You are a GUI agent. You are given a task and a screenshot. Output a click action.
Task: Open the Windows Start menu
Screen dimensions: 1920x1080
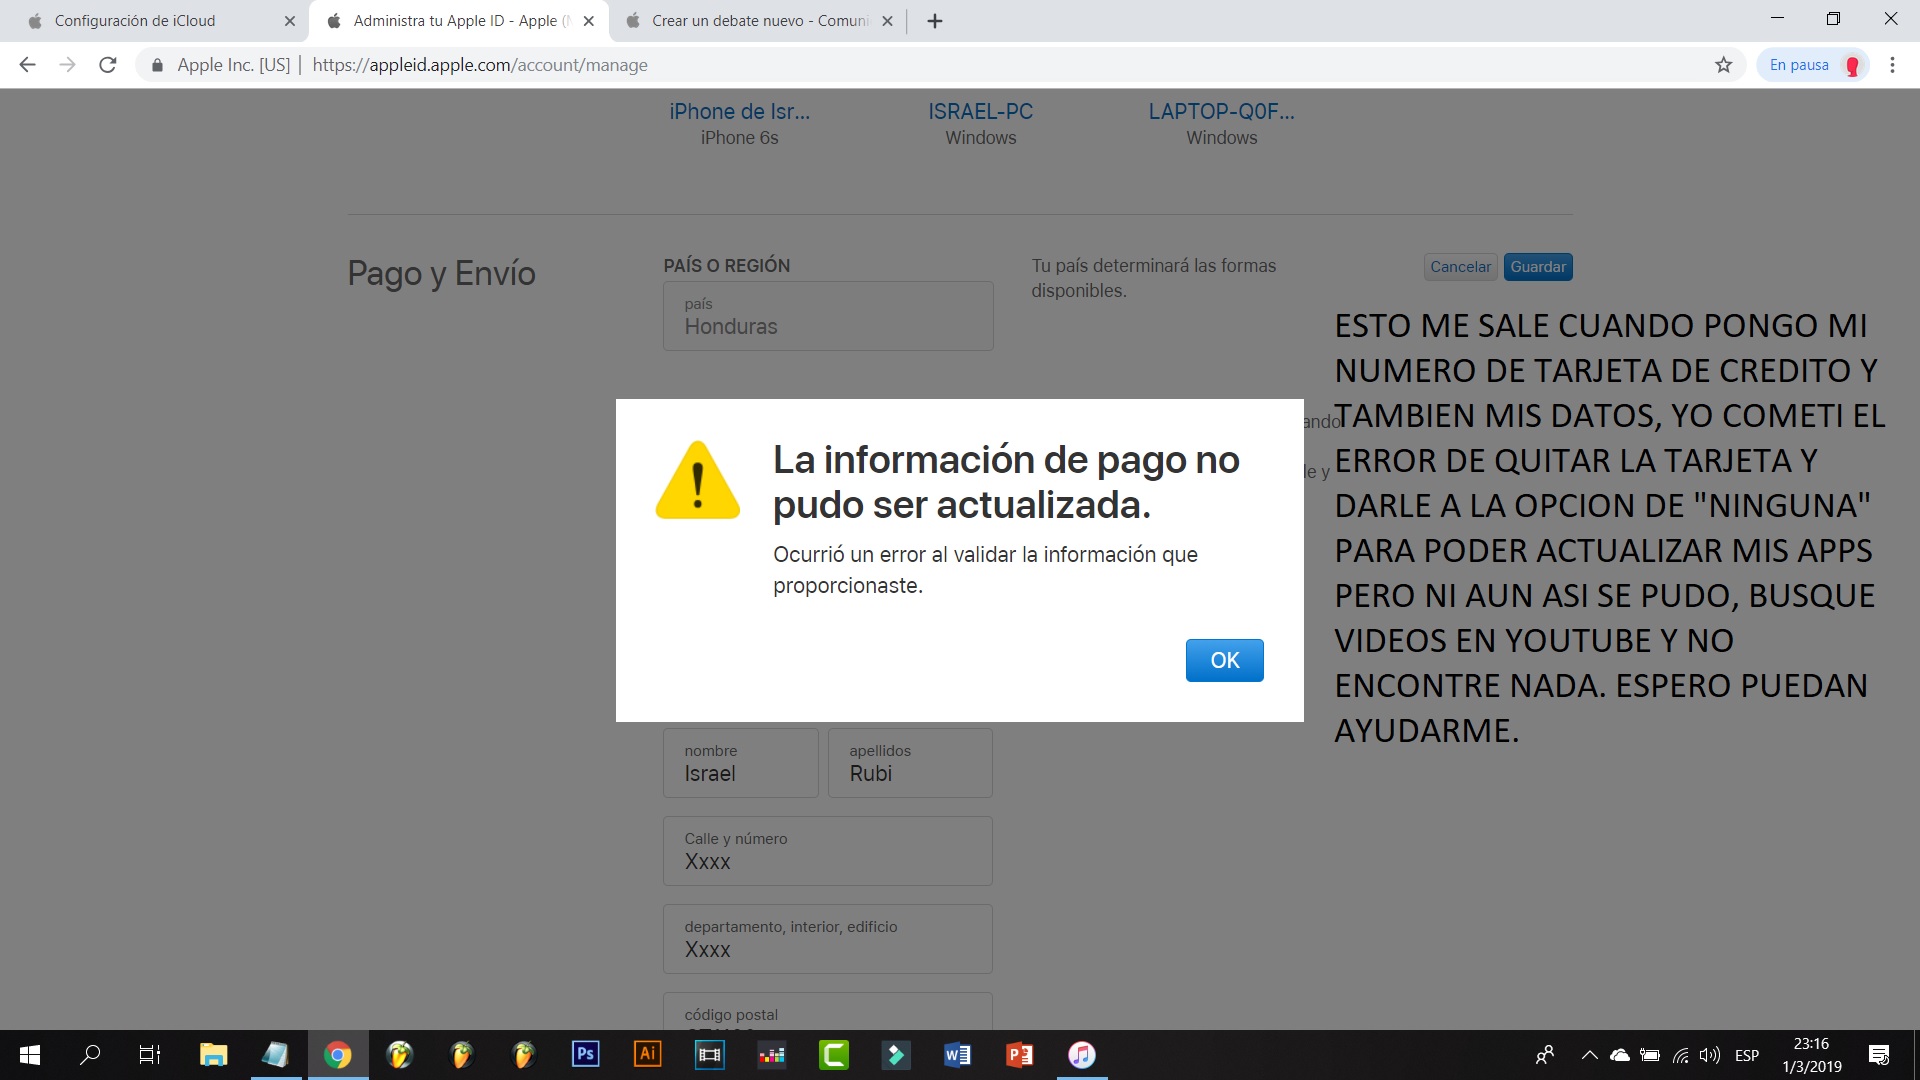(x=30, y=1054)
